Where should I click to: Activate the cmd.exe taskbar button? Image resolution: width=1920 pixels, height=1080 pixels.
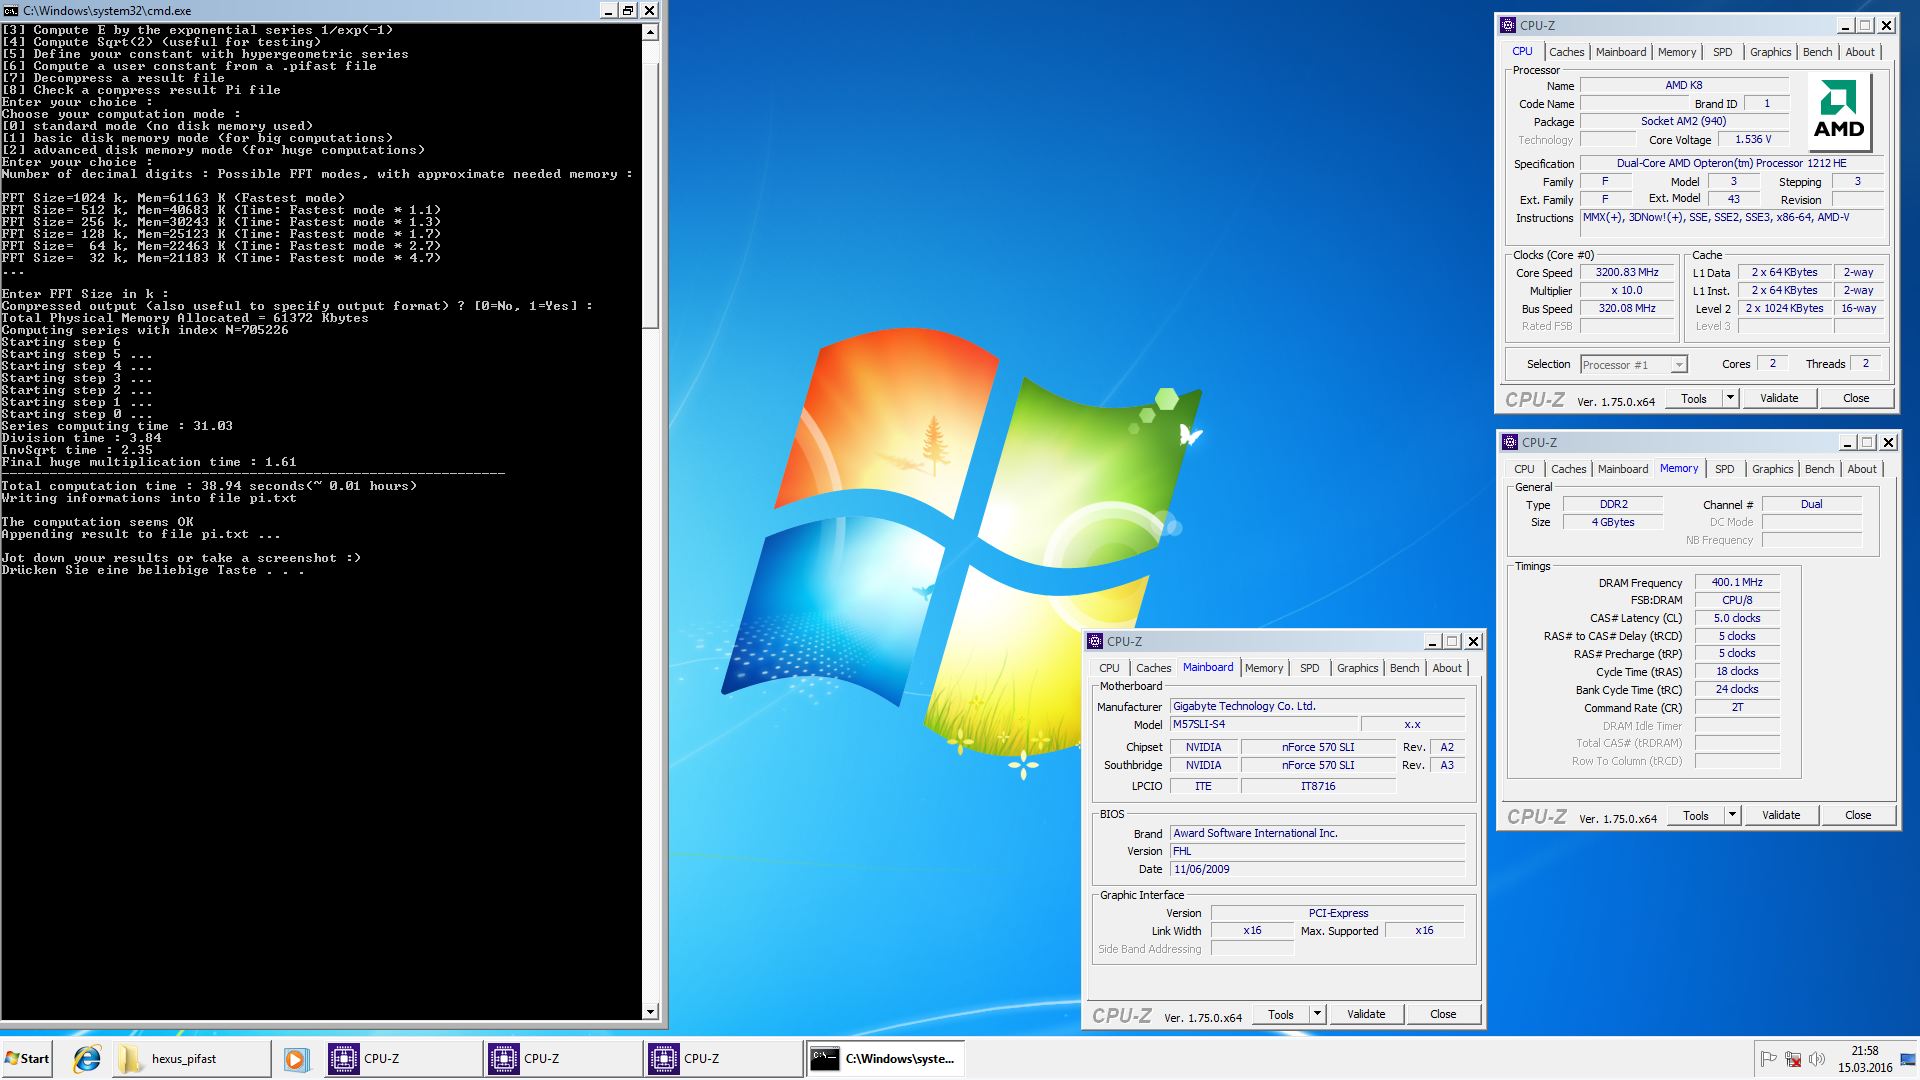(x=884, y=1059)
